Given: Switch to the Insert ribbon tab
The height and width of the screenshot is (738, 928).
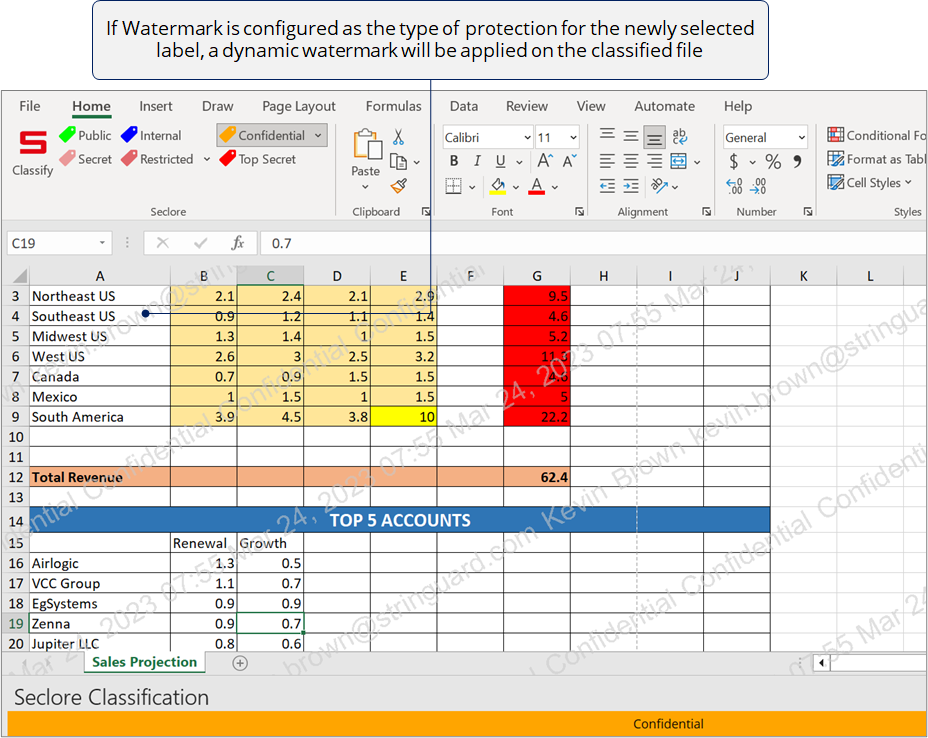Looking at the screenshot, I should [156, 106].
